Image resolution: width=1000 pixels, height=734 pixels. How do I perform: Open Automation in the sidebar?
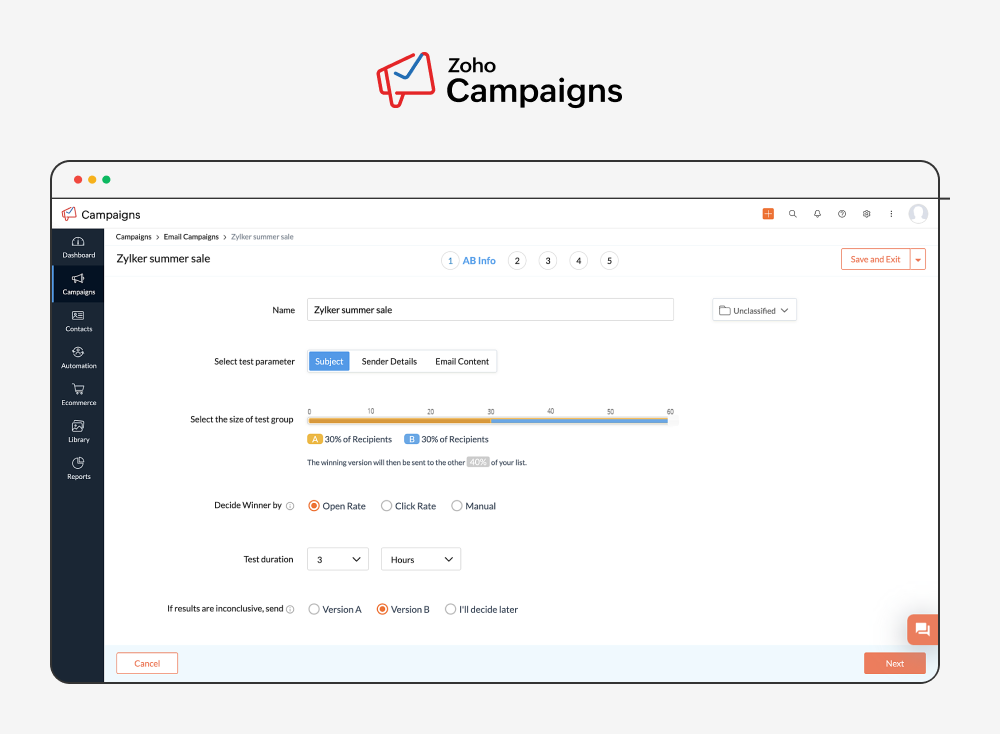(x=78, y=357)
